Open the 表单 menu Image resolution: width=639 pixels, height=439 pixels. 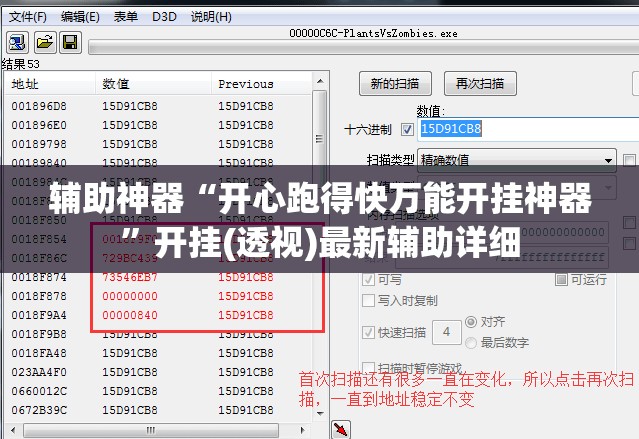tap(125, 17)
